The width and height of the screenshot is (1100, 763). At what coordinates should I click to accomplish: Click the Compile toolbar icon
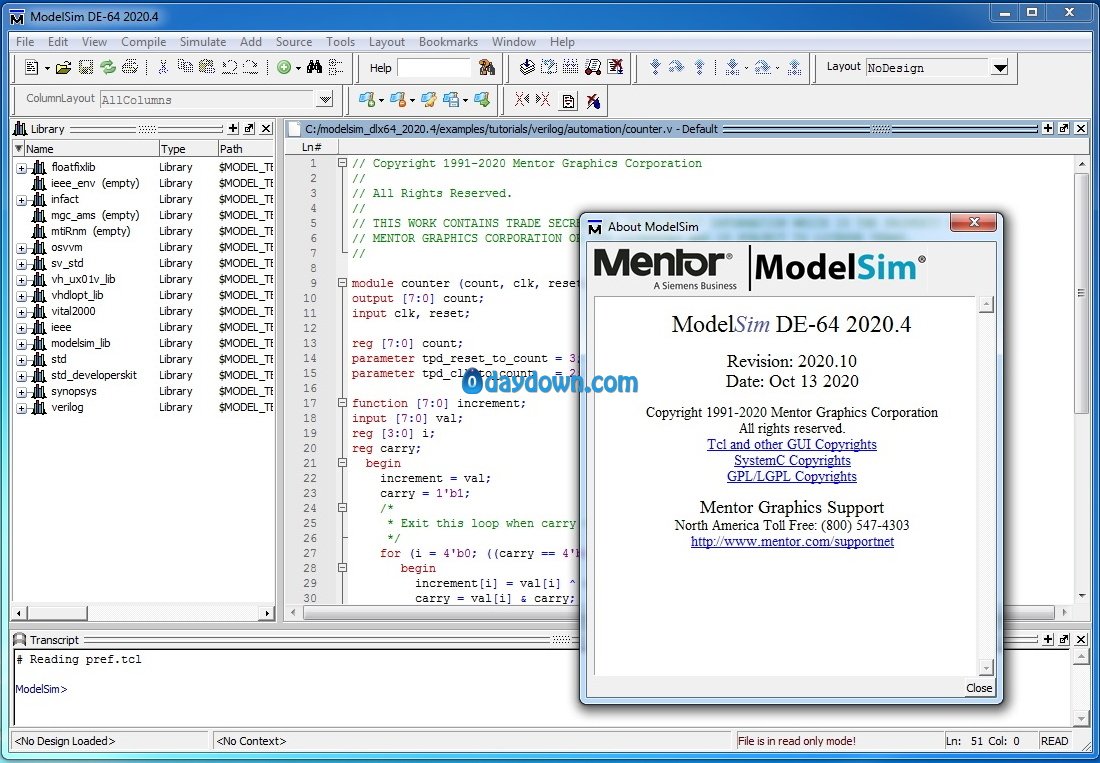pyautogui.click(x=527, y=67)
